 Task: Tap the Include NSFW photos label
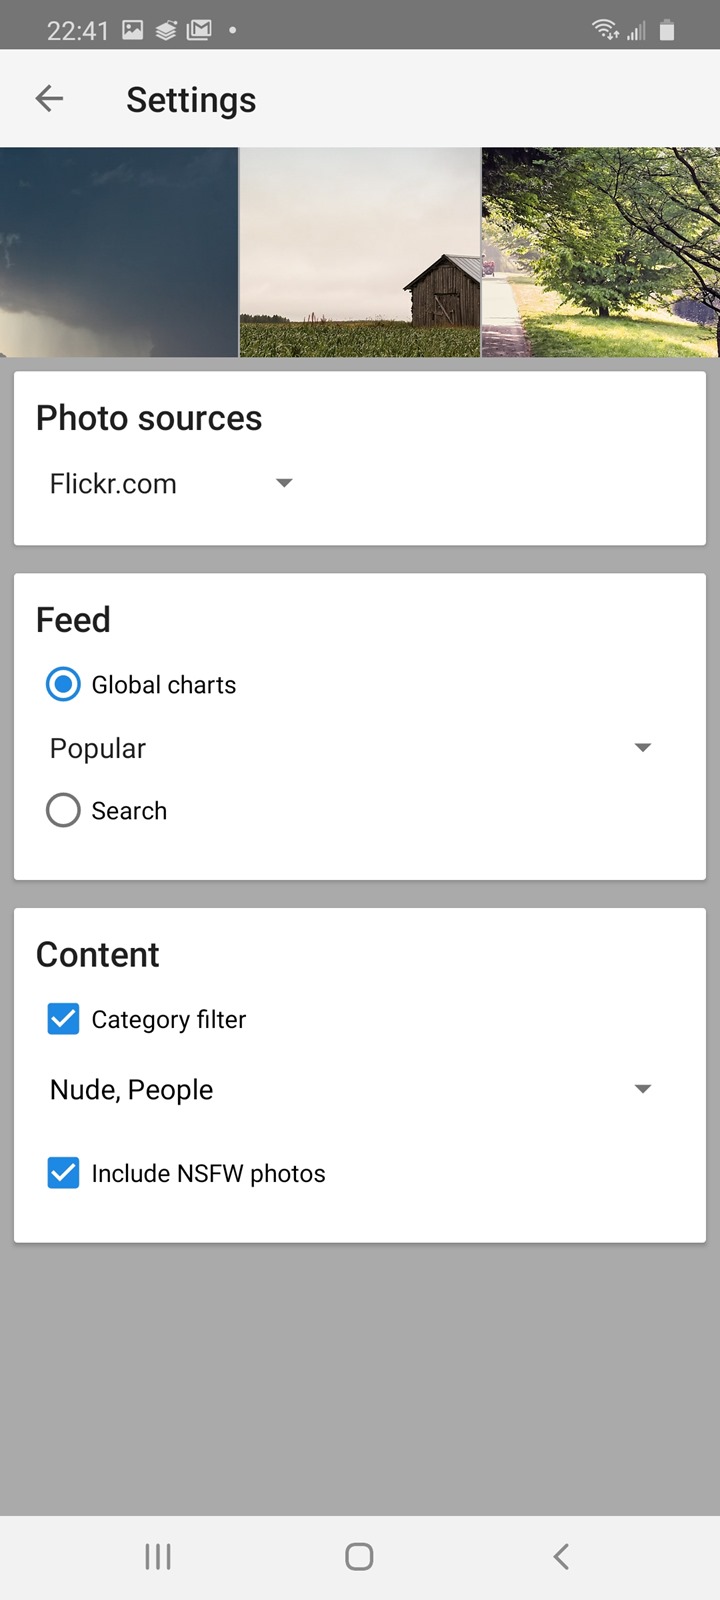click(208, 1173)
